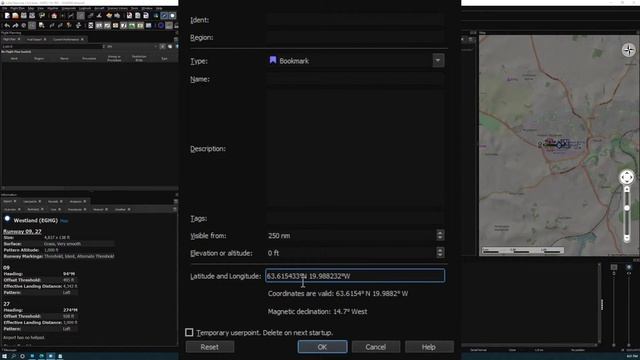640x360 pixels.
Task: Close the Fuel Report tab
Action: (45, 39)
